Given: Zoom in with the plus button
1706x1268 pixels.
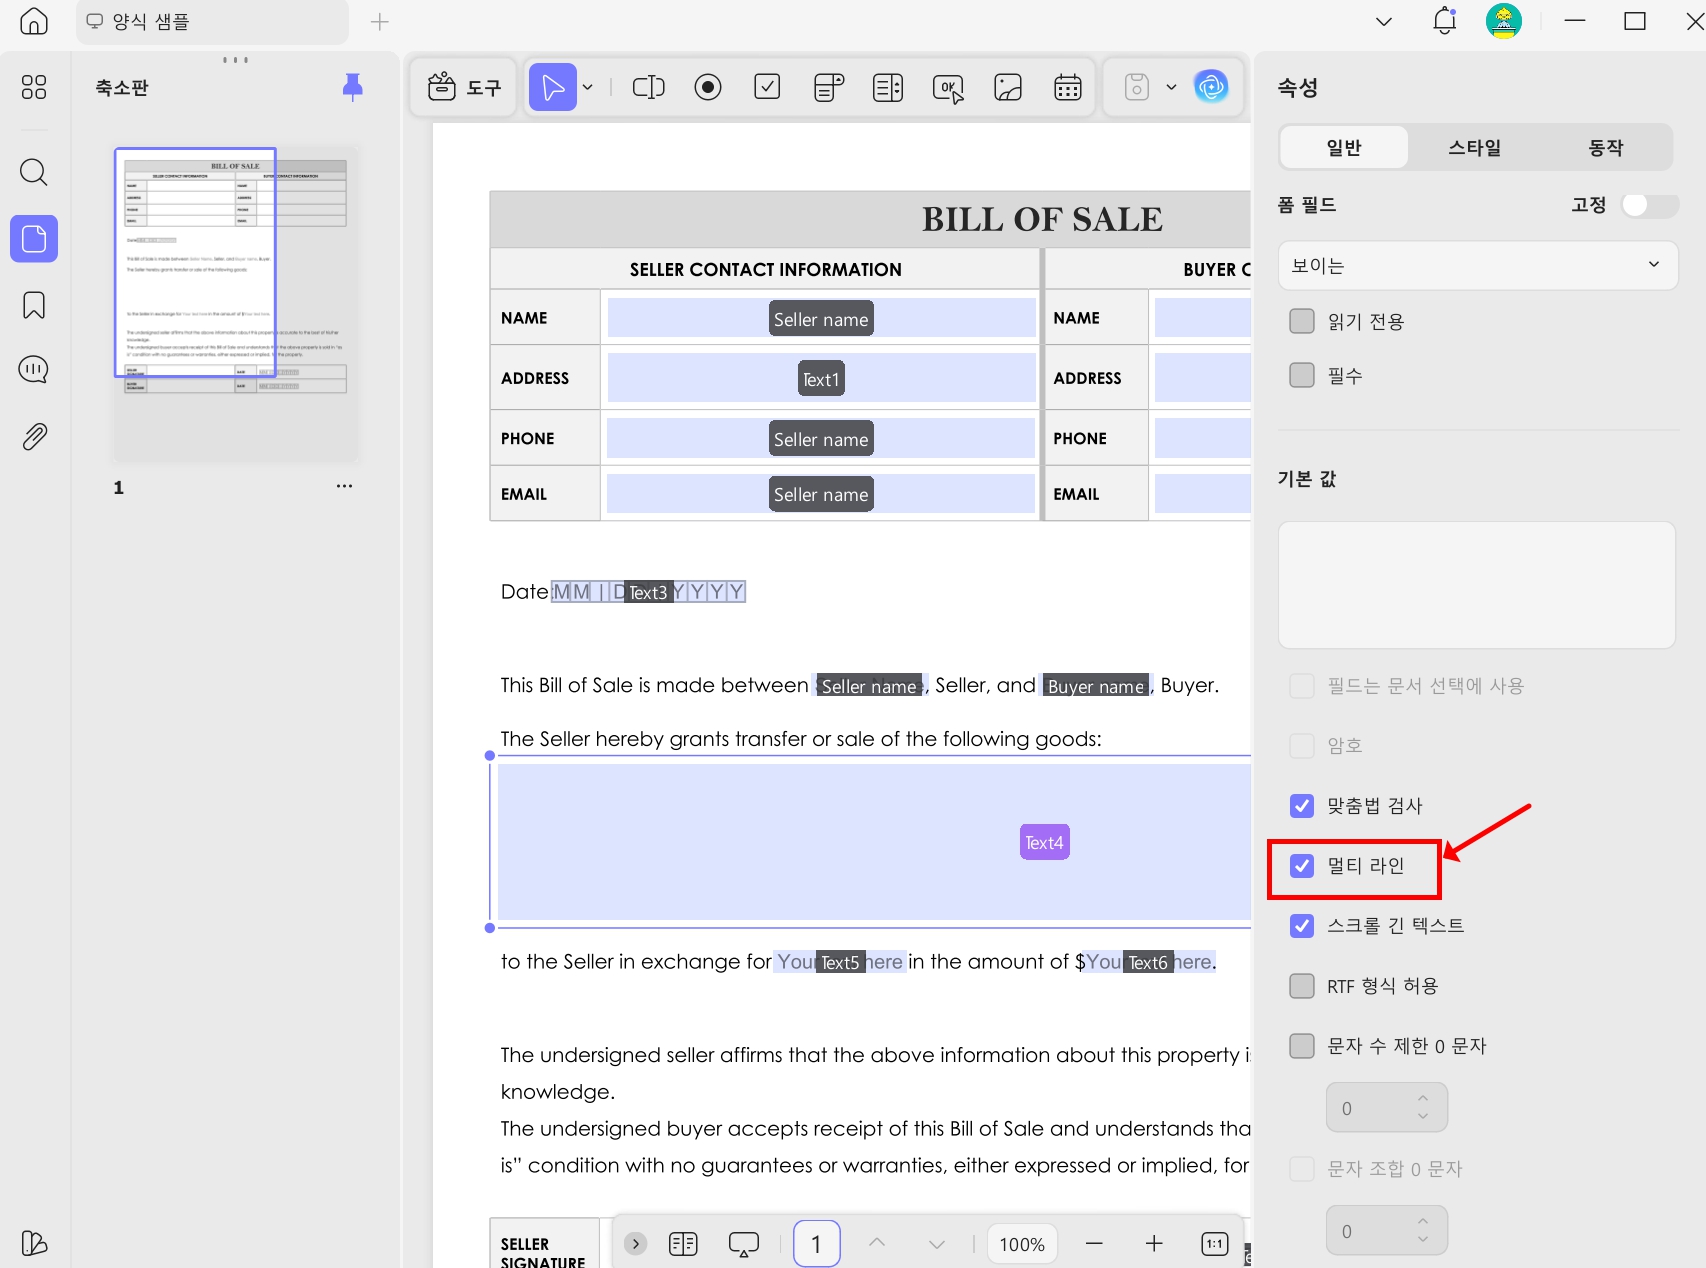Looking at the screenshot, I should tap(1154, 1244).
